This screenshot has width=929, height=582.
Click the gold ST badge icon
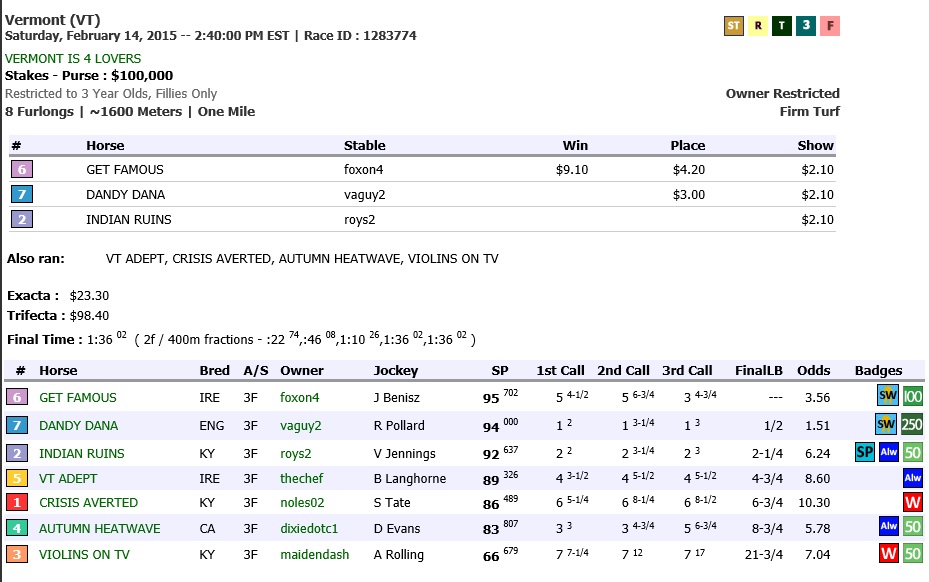[733, 25]
